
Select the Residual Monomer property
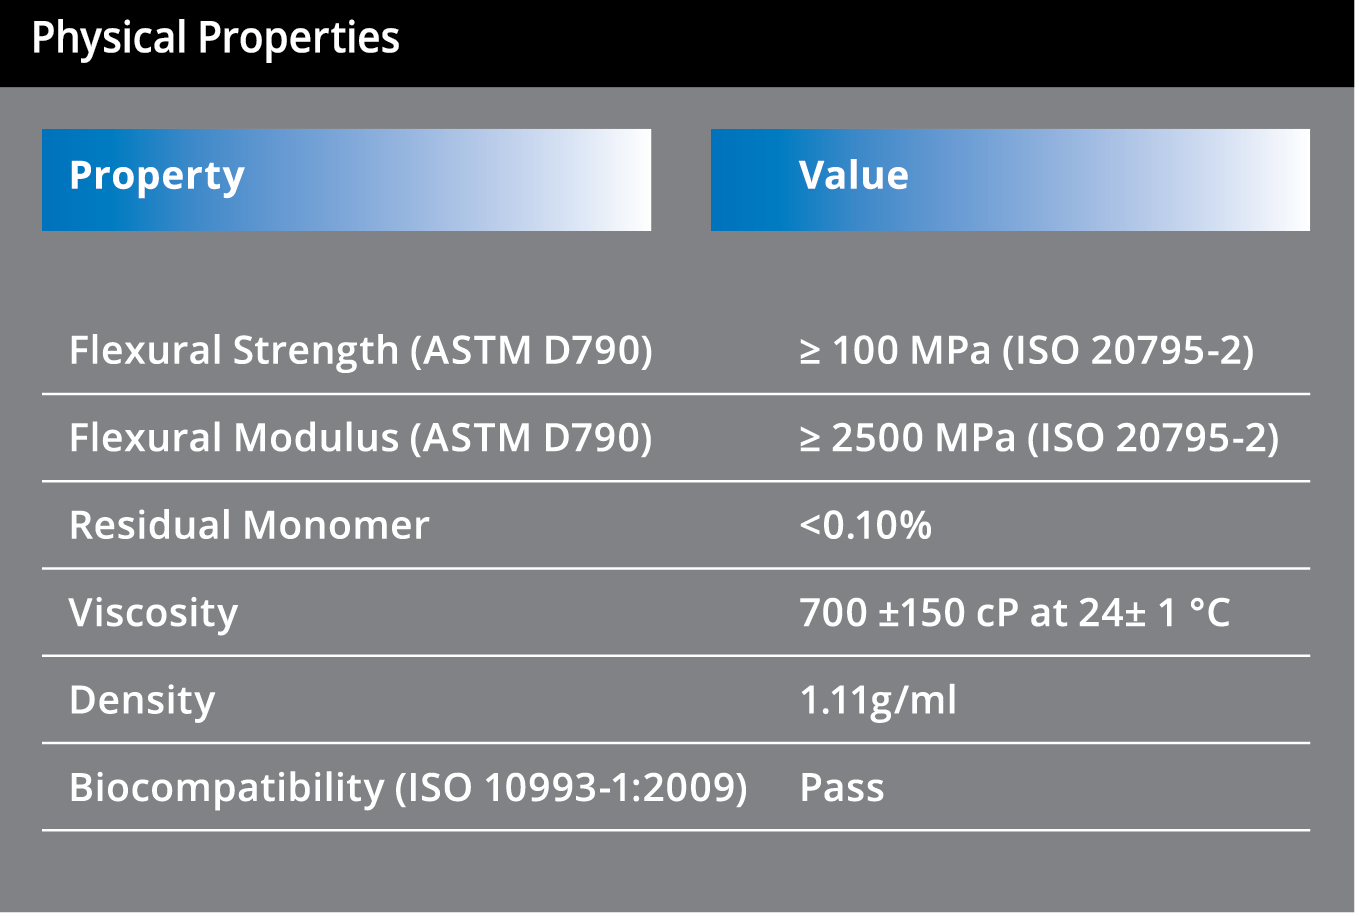249,525
